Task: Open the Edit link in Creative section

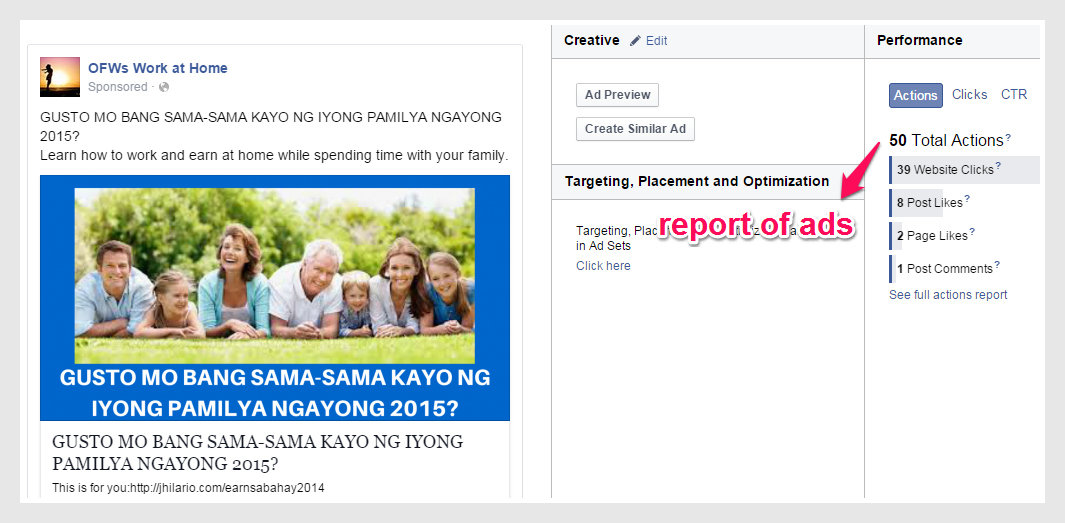Action: pos(656,41)
